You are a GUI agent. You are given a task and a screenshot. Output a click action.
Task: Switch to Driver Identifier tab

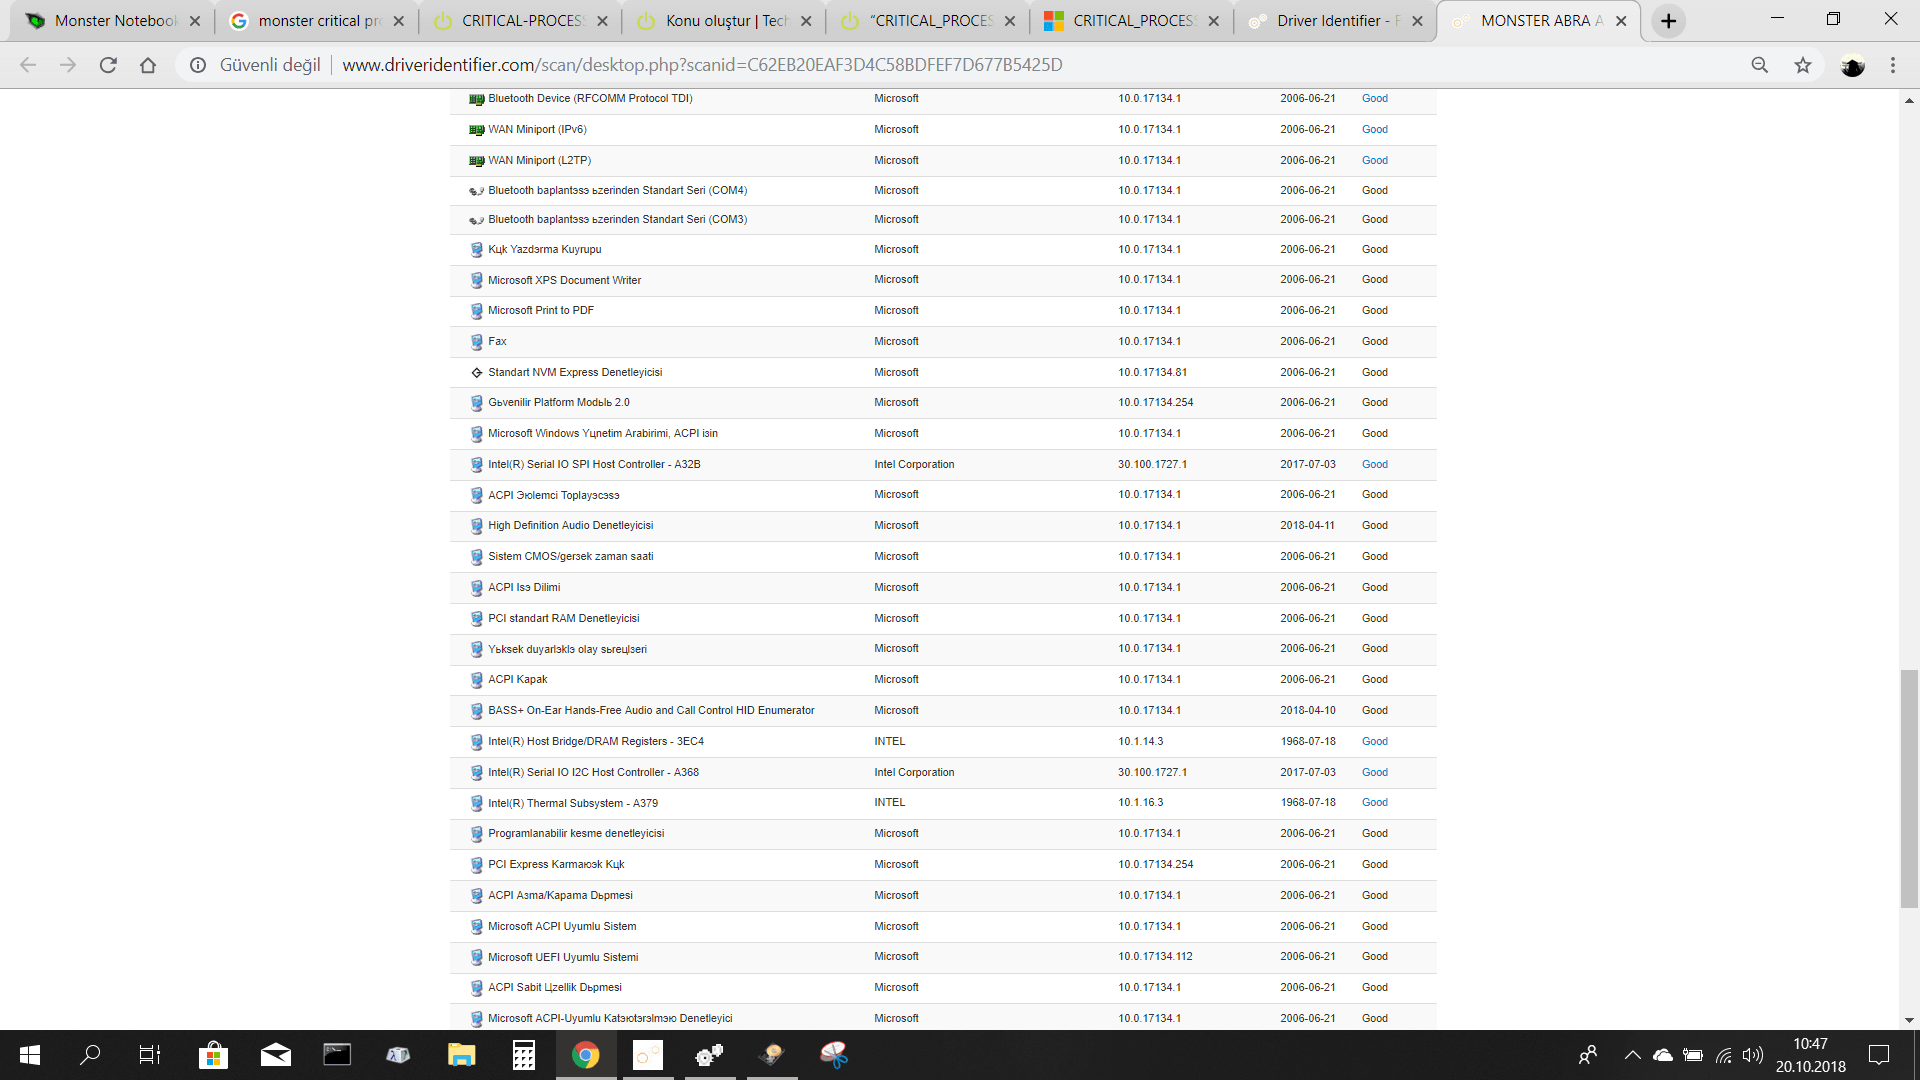click(1330, 21)
